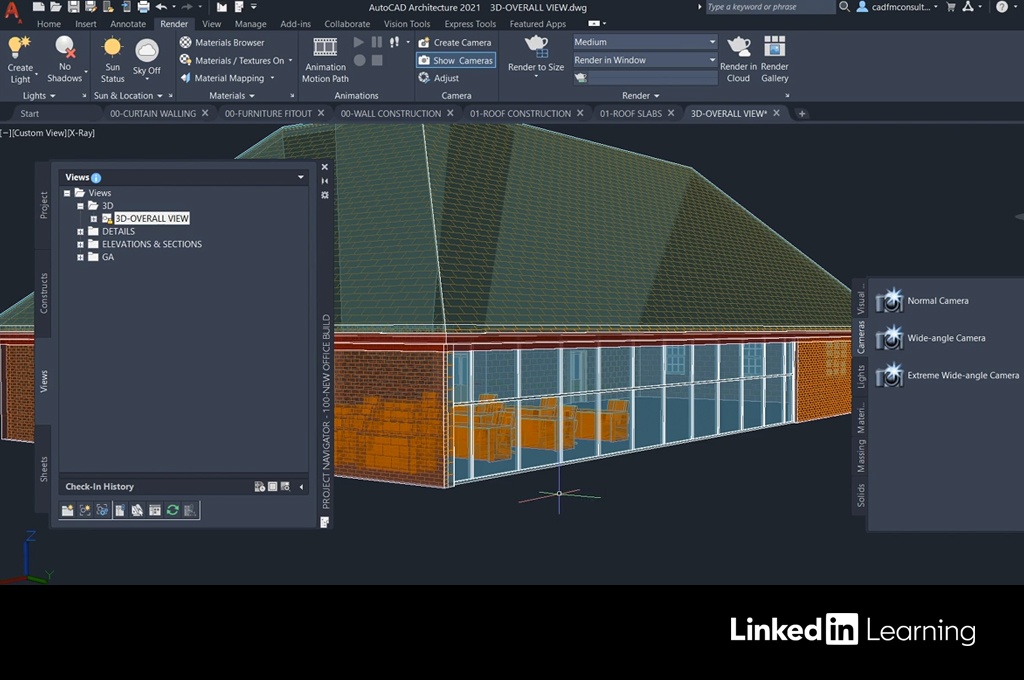Select the Wide-angle Camera tool
The width and height of the screenshot is (1024, 680).
click(945, 338)
